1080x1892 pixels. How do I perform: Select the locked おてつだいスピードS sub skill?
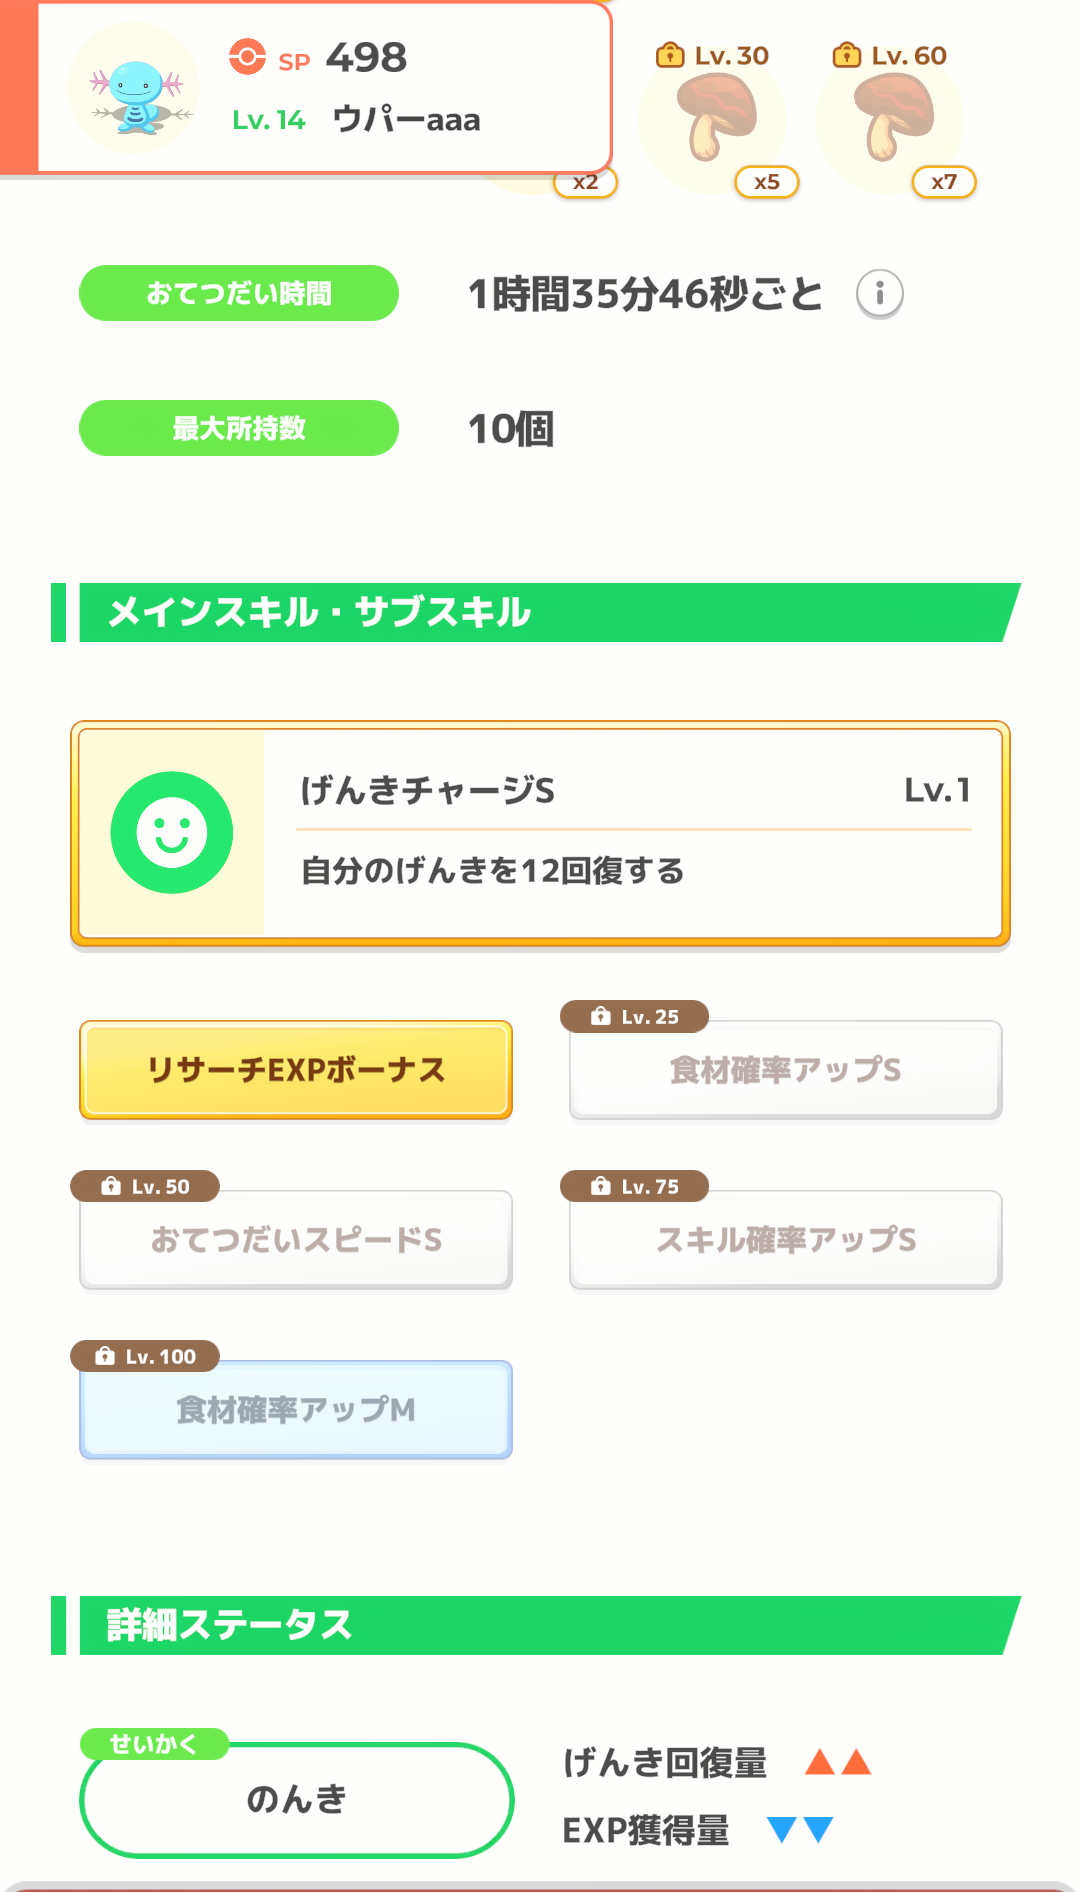[x=296, y=1241]
